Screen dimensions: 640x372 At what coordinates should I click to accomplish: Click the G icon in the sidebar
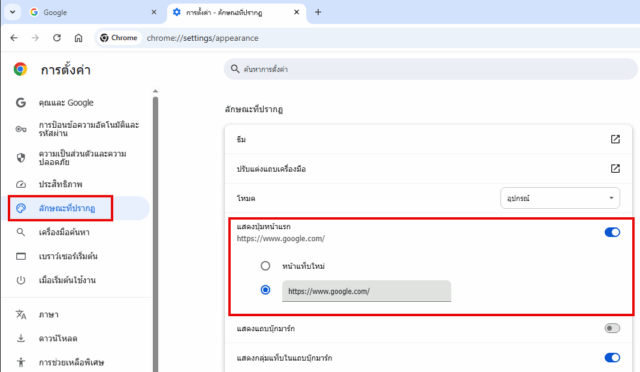(x=21, y=102)
